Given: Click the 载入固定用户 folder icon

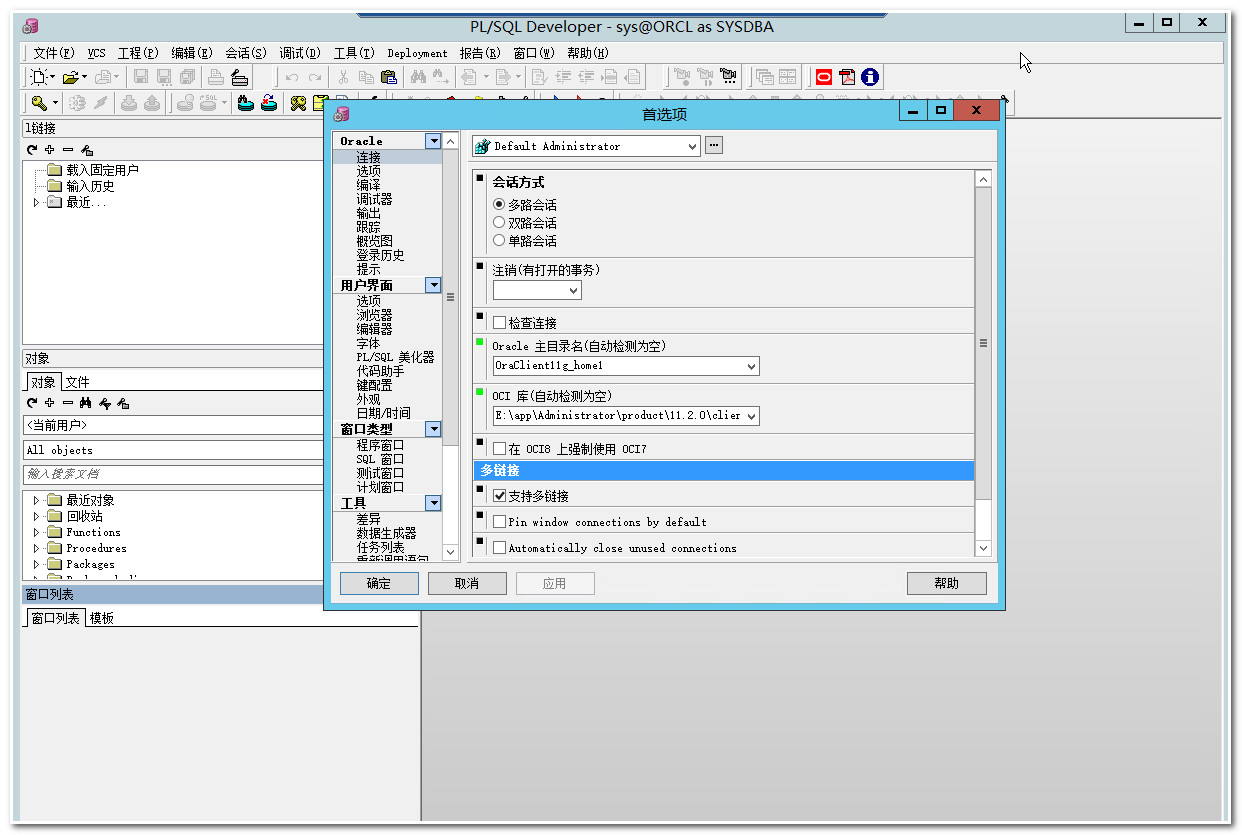Looking at the screenshot, I should (x=54, y=170).
